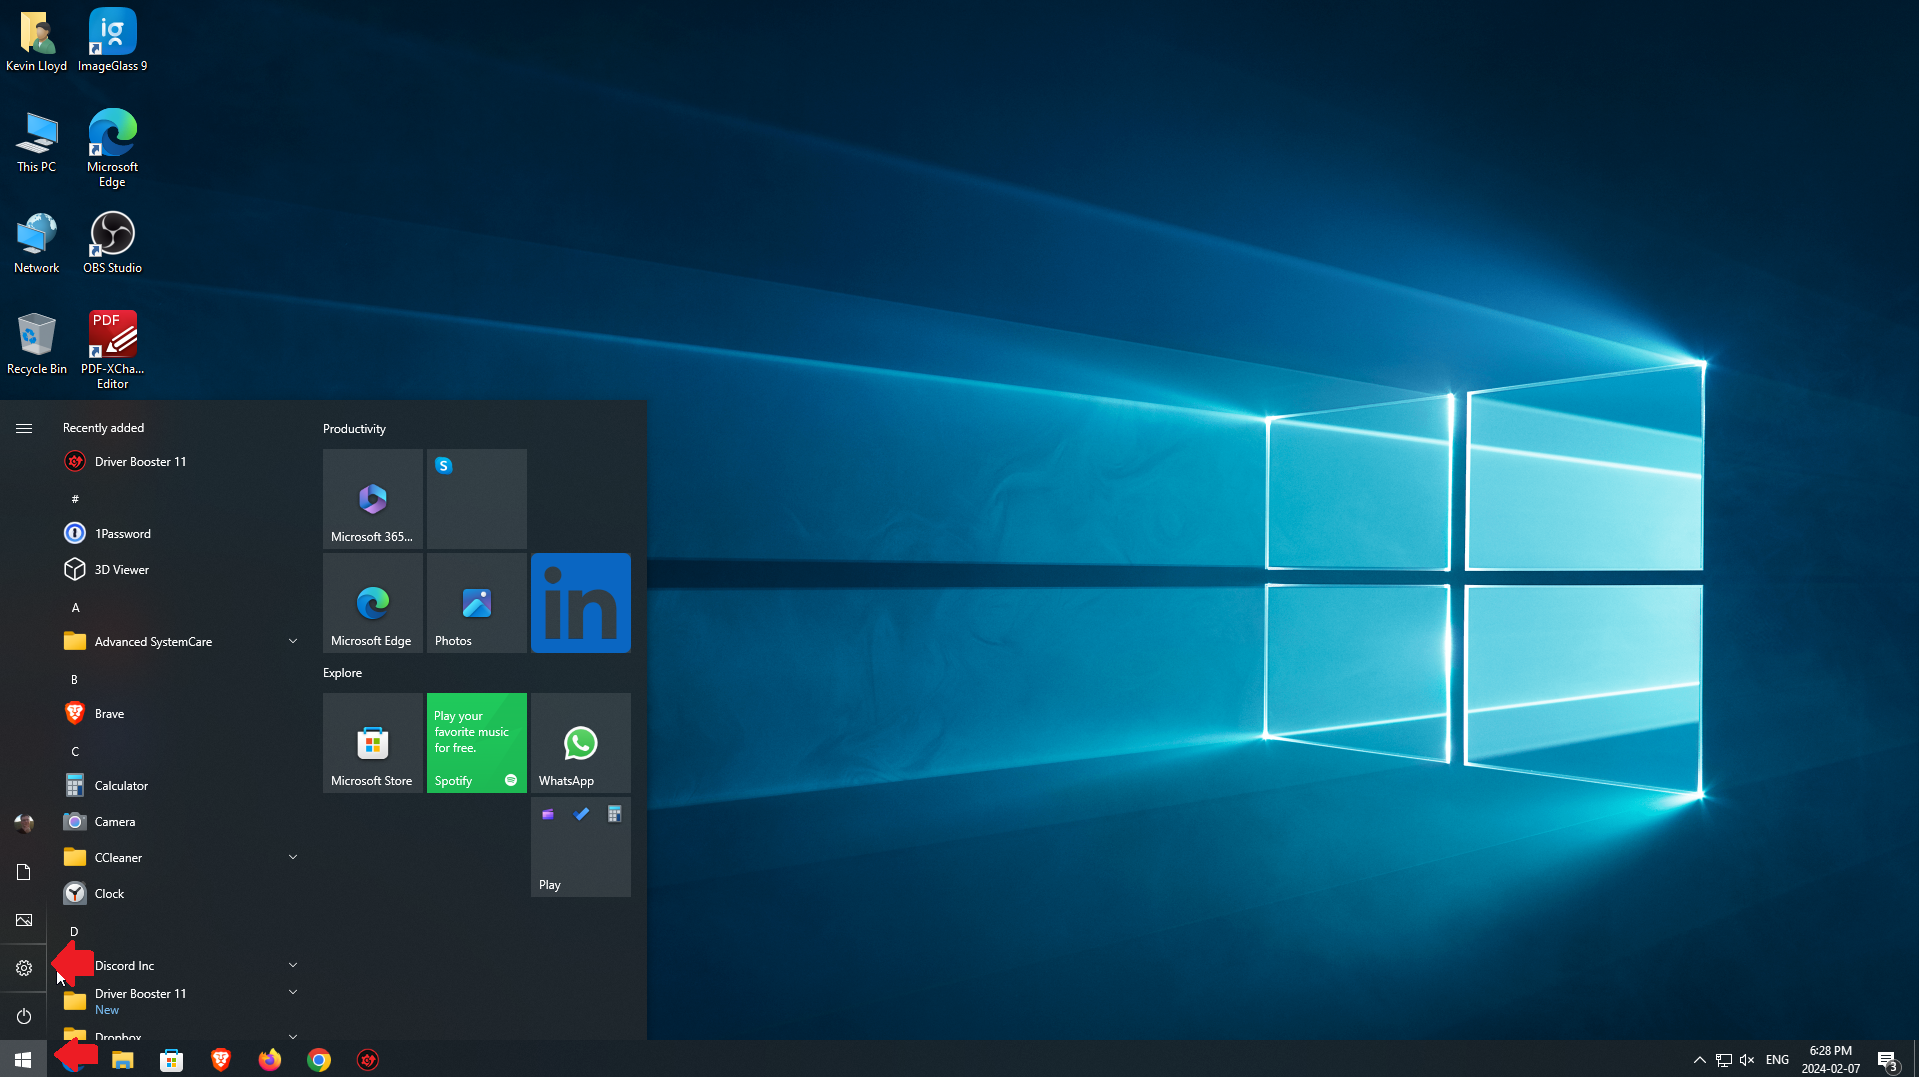Image resolution: width=1919 pixels, height=1077 pixels.
Task: Open Microsoft 365 tile
Action: (373, 499)
